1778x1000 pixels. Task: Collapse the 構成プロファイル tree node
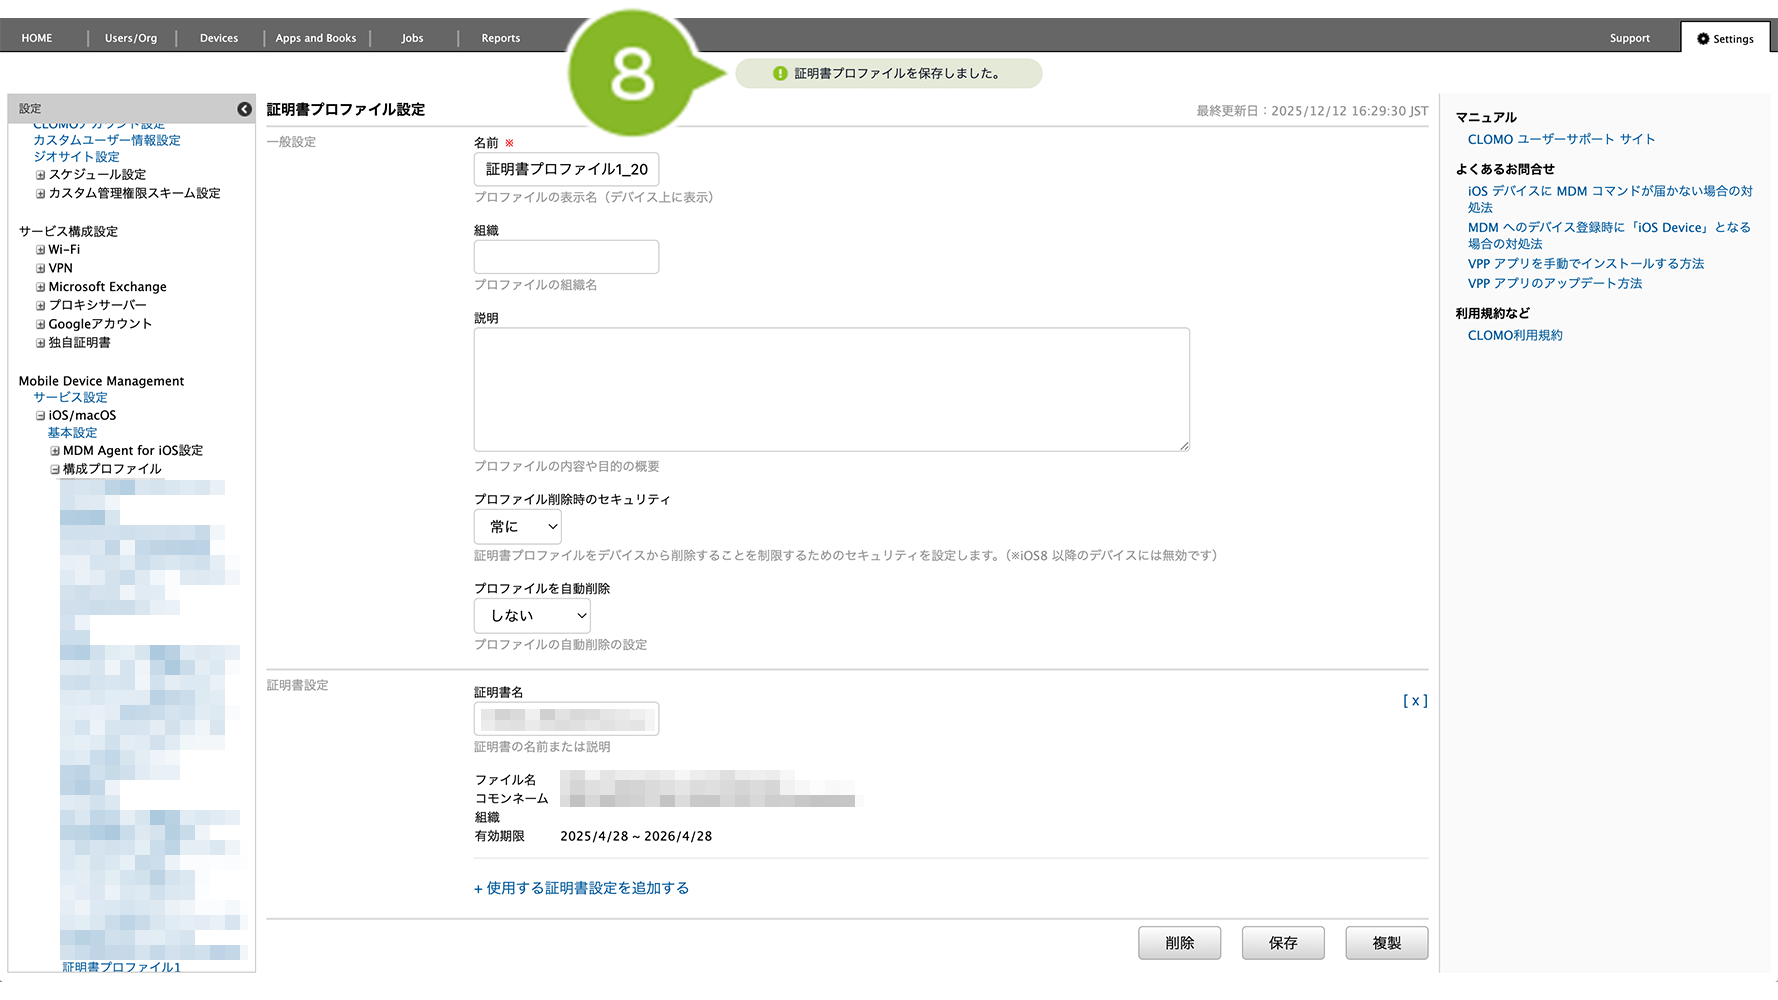55,469
